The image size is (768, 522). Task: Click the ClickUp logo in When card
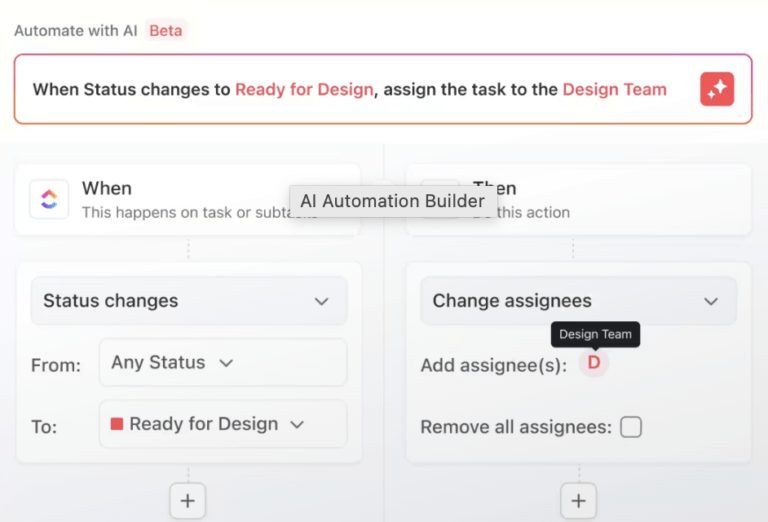pyautogui.click(x=49, y=199)
